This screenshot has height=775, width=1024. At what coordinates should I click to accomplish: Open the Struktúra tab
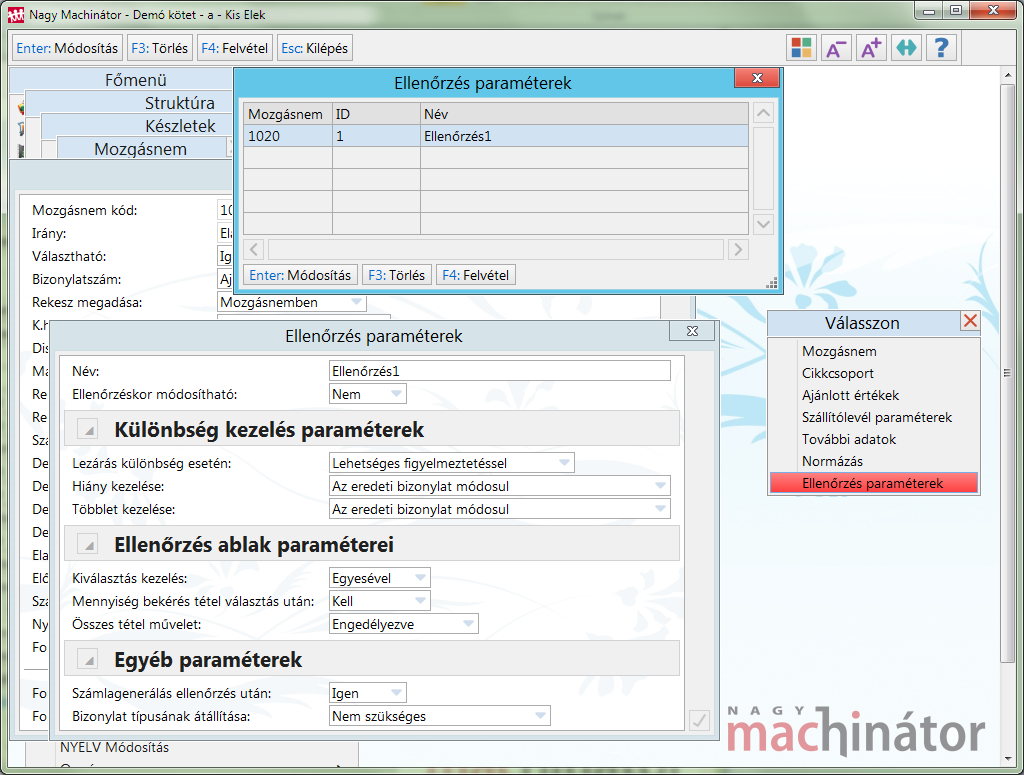[180, 103]
